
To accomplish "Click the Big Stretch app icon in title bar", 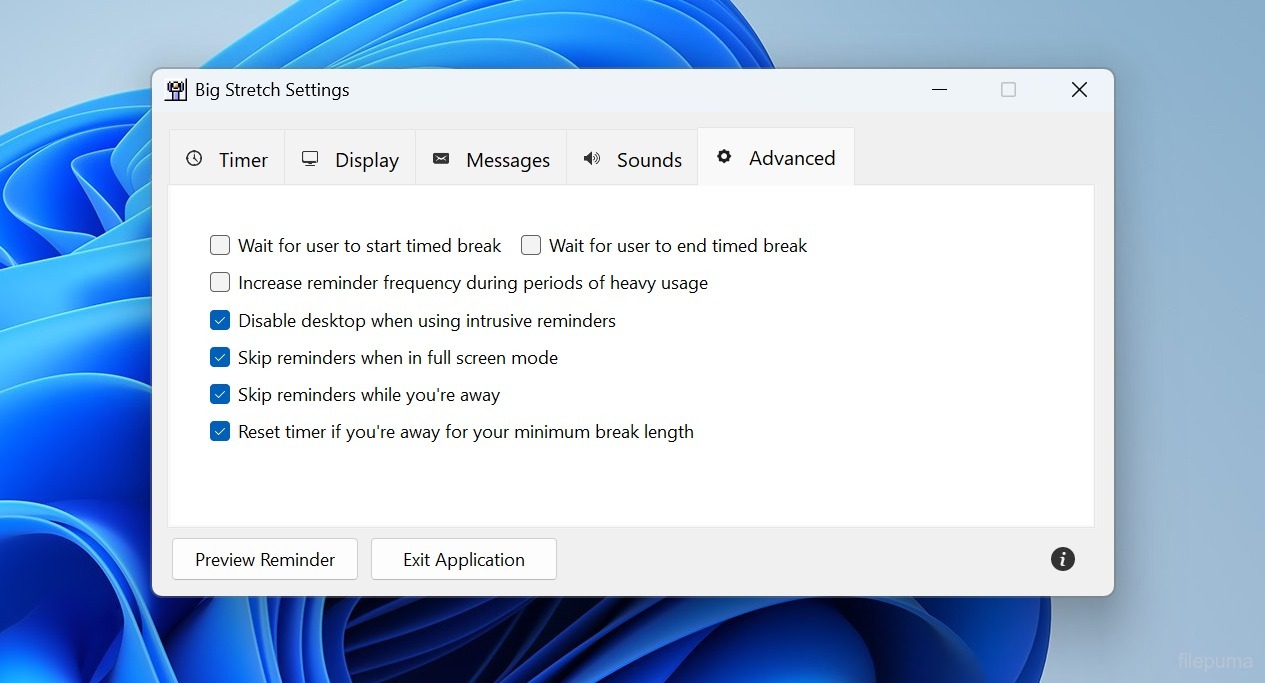I will tap(176, 90).
